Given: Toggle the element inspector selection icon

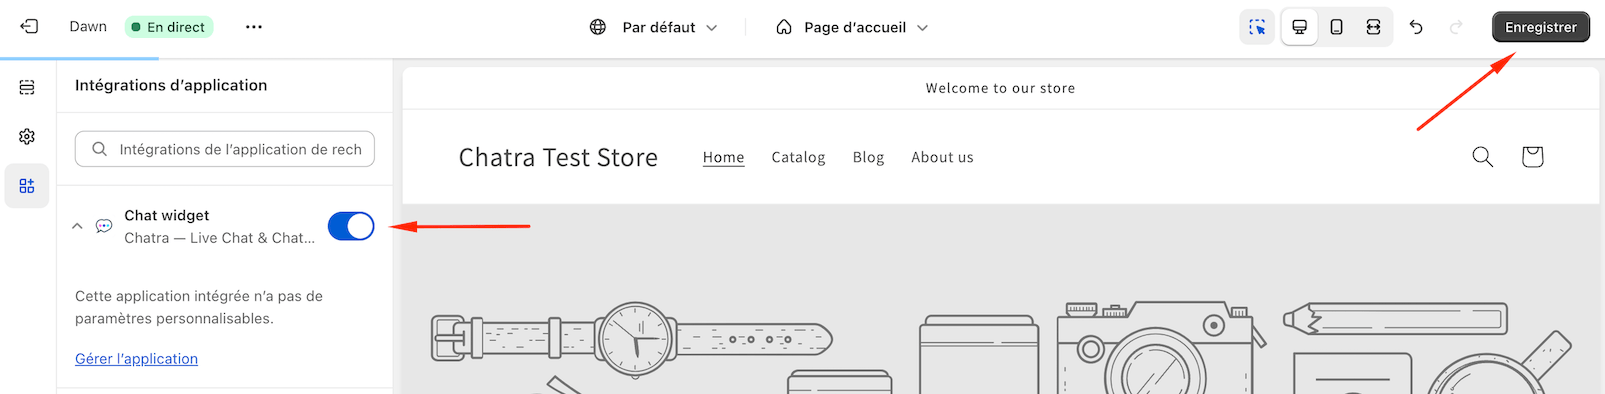Looking at the screenshot, I should pyautogui.click(x=1257, y=27).
